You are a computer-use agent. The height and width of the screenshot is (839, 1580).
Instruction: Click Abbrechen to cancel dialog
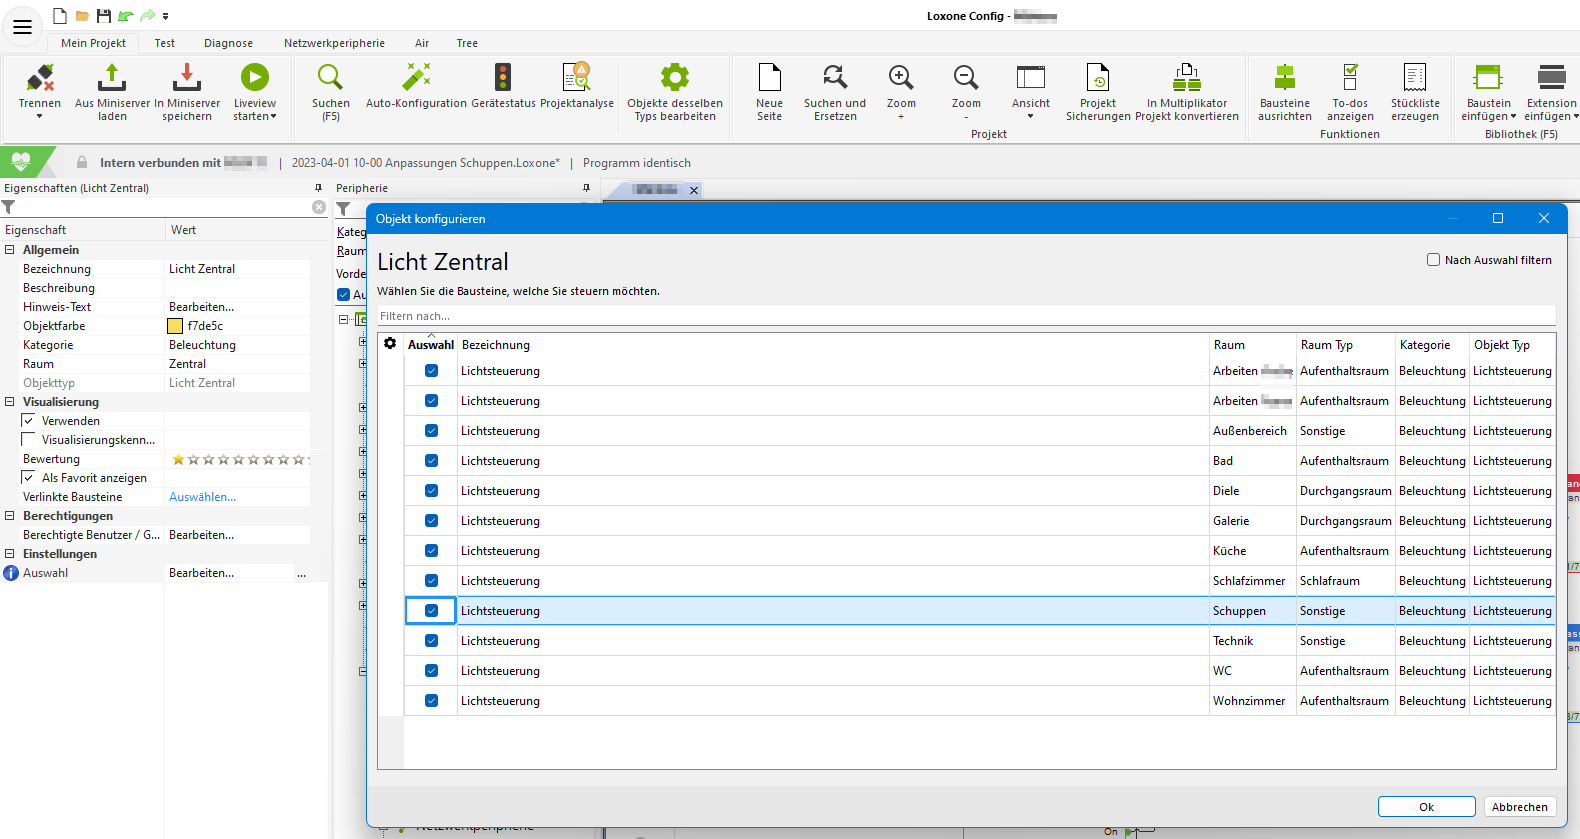(1519, 807)
